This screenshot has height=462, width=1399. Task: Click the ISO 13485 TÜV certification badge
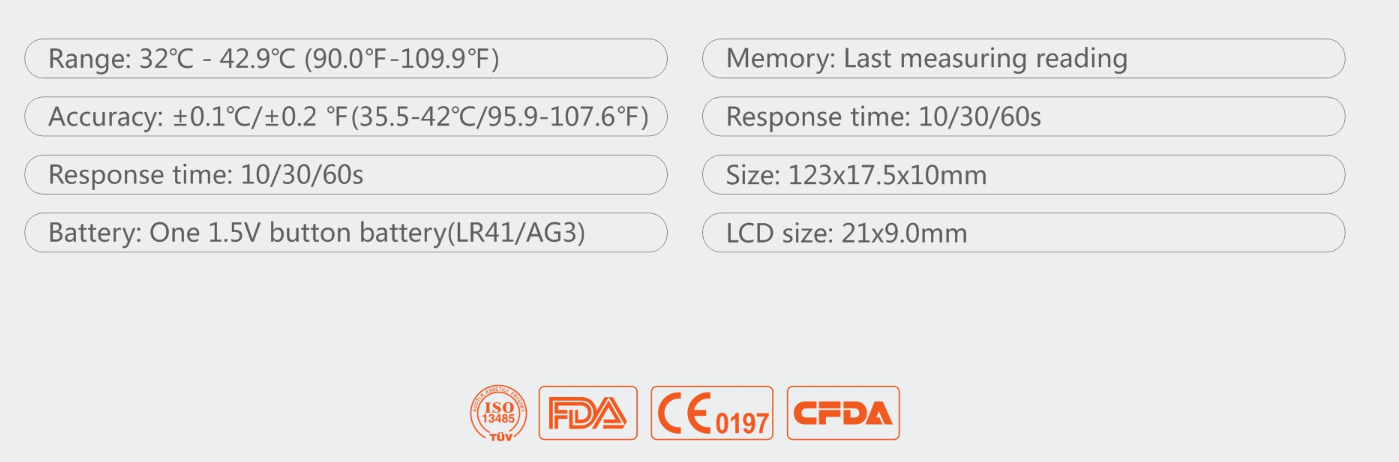coord(498,412)
